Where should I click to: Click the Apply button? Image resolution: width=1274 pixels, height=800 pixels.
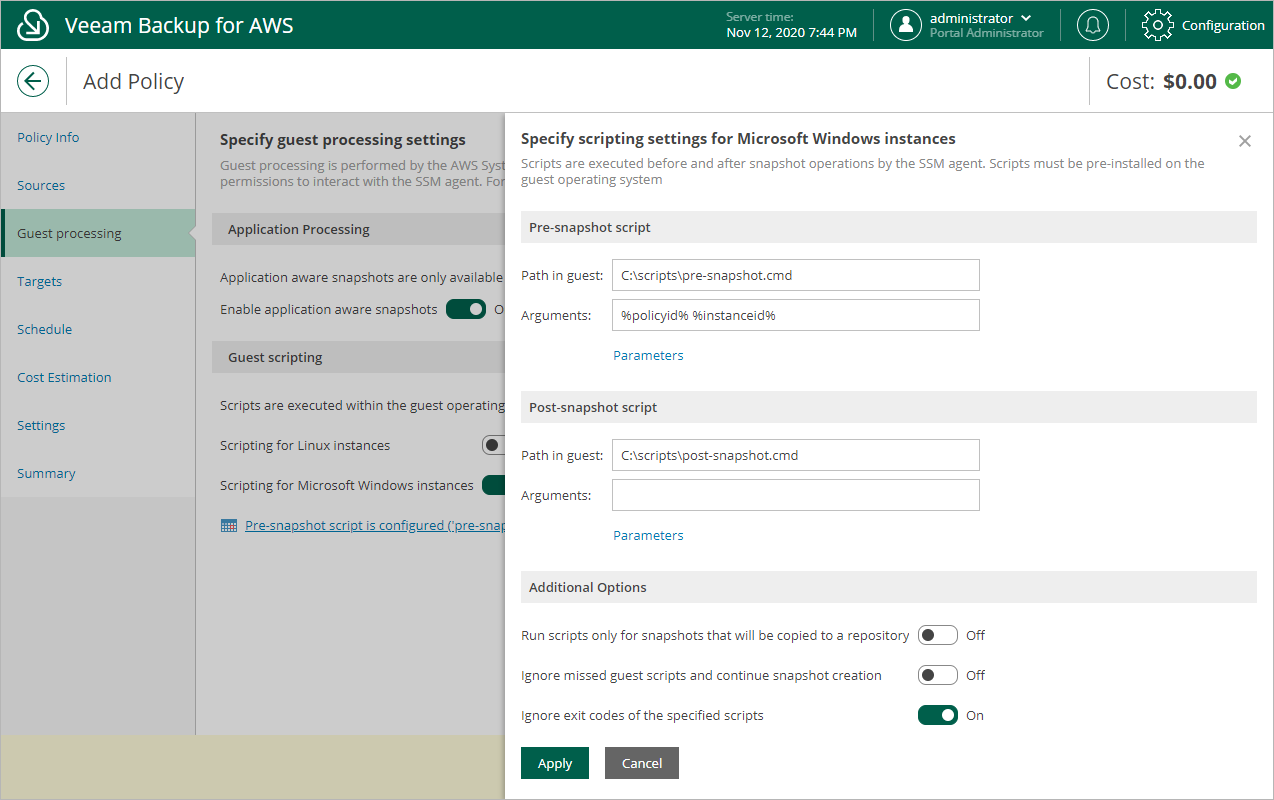(x=555, y=763)
